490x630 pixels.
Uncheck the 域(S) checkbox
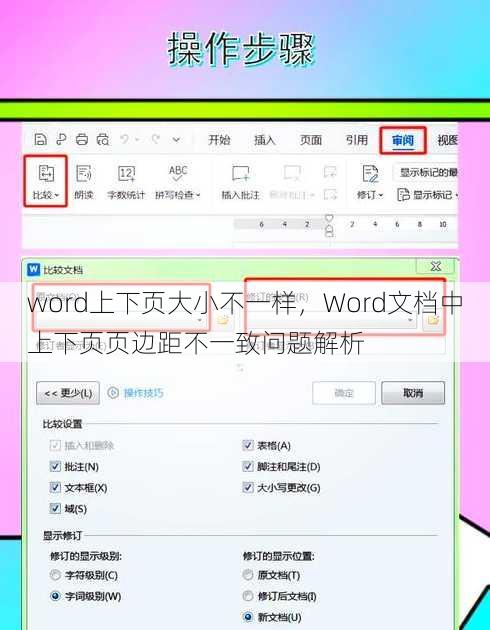55,509
